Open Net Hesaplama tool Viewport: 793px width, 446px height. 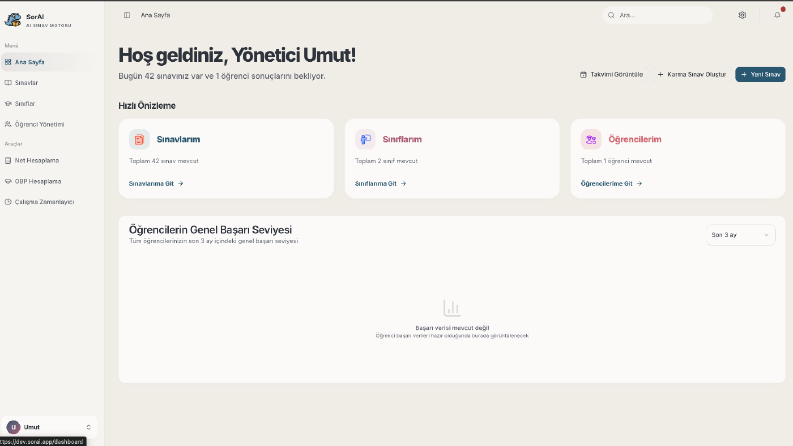pos(48,161)
